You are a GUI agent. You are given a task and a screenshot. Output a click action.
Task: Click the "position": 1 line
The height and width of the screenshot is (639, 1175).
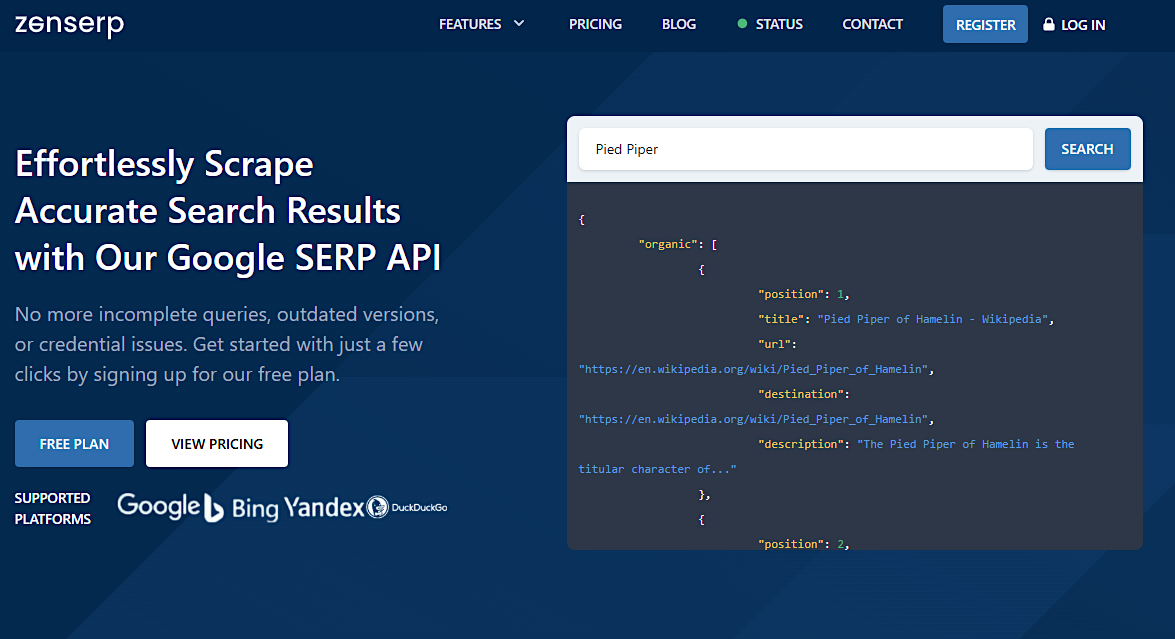[x=803, y=294]
